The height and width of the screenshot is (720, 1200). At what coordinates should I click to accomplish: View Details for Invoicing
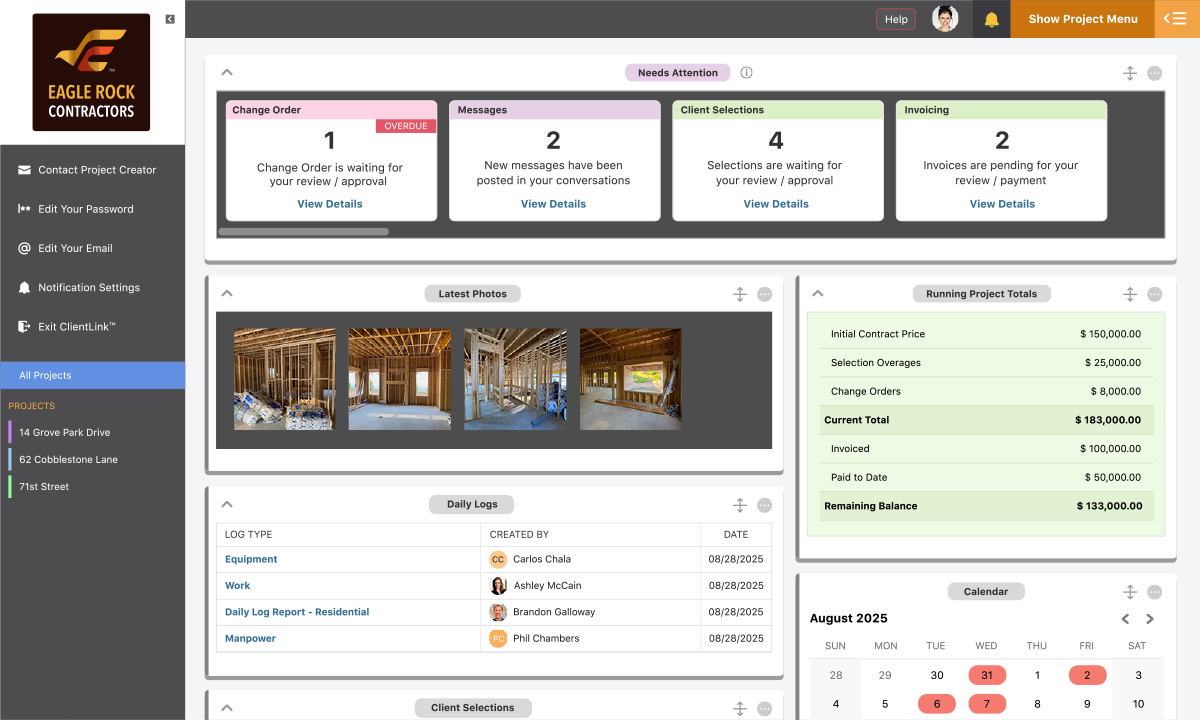[x=1002, y=204]
